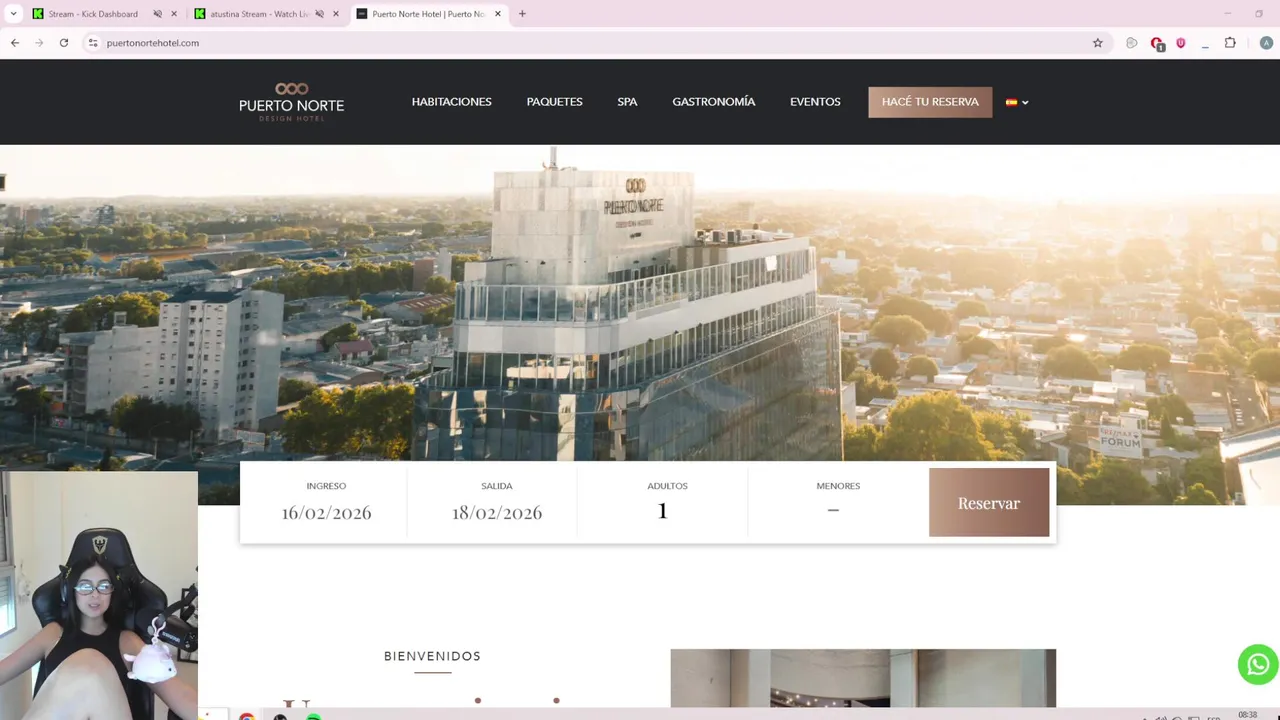Close the atustina Stream tab
This screenshot has width=1280, height=720.
336,14
